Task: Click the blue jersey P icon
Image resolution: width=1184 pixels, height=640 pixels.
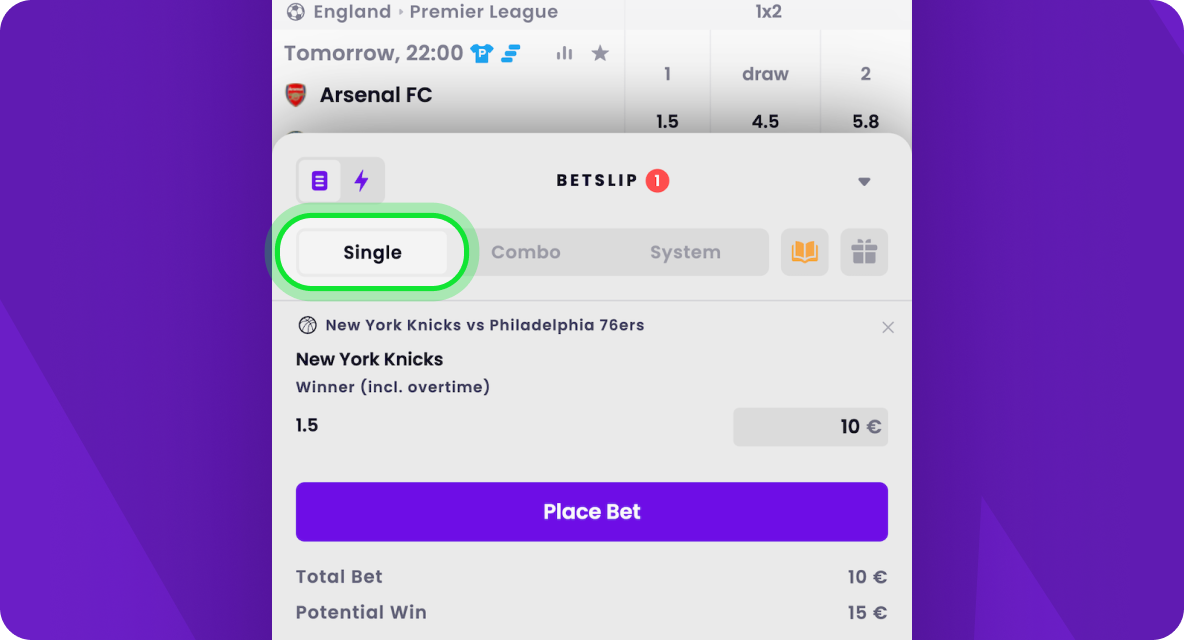Action: (x=483, y=53)
